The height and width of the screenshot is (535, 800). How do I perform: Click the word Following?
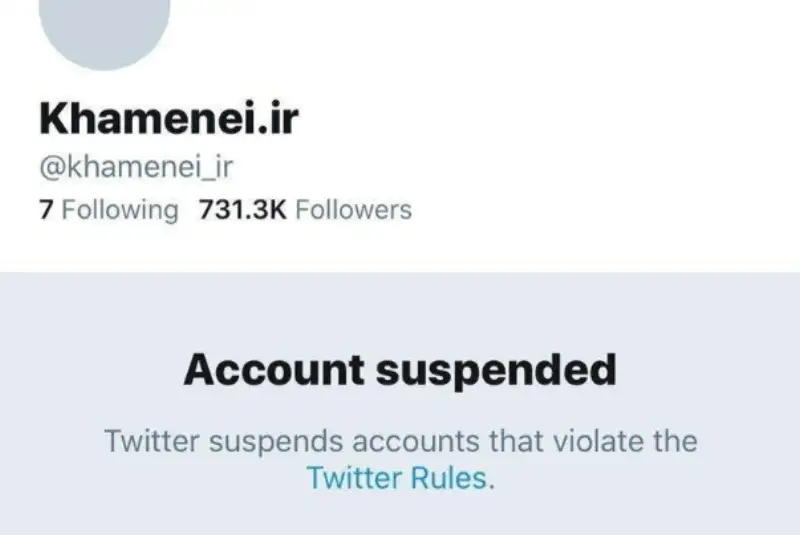(120, 210)
